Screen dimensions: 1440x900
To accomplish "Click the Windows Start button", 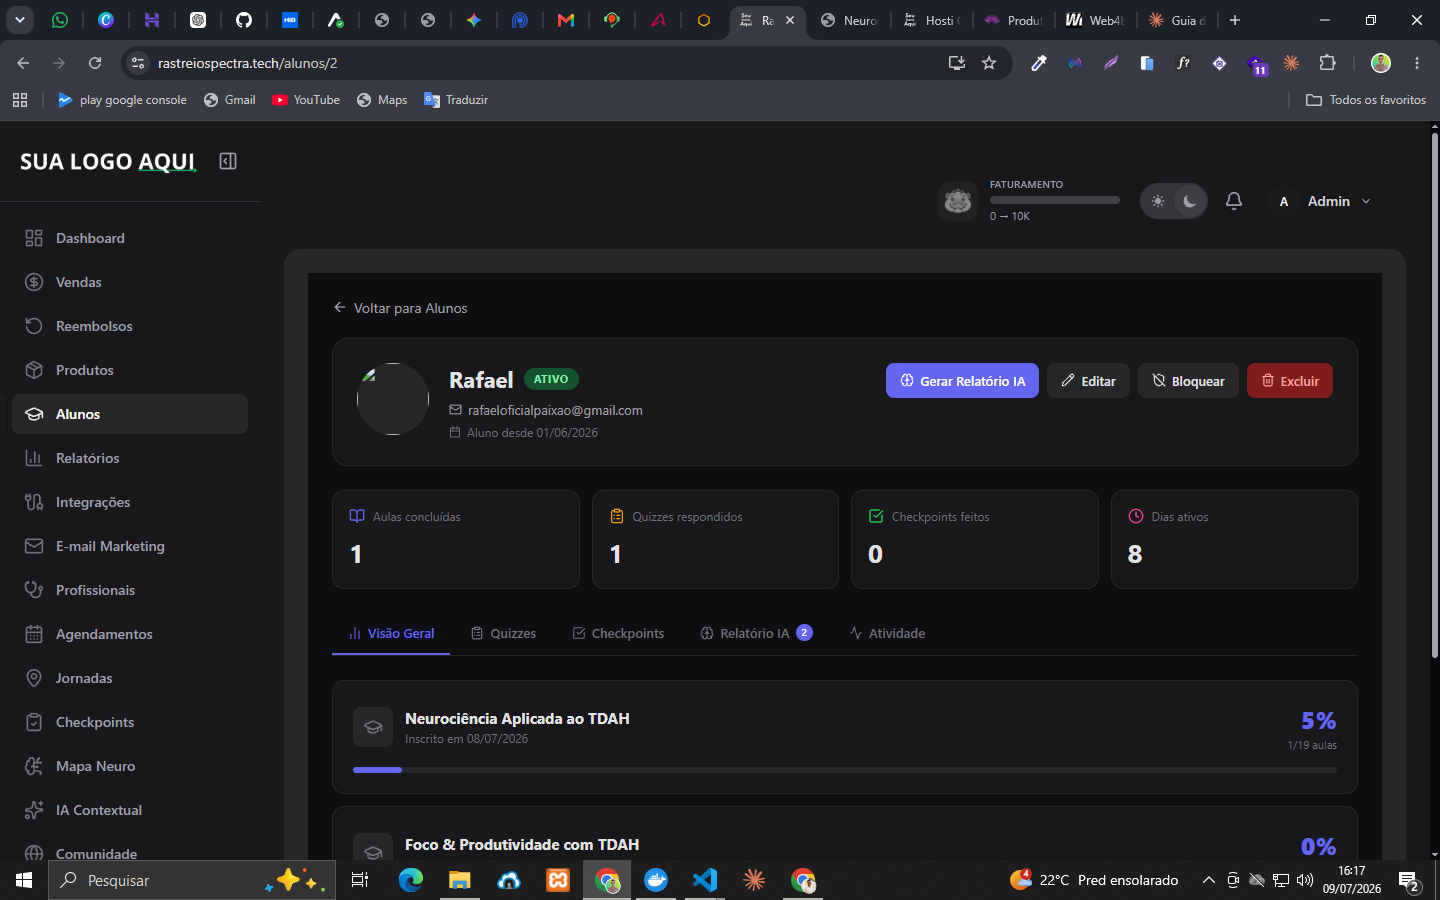I will tap(24, 880).
